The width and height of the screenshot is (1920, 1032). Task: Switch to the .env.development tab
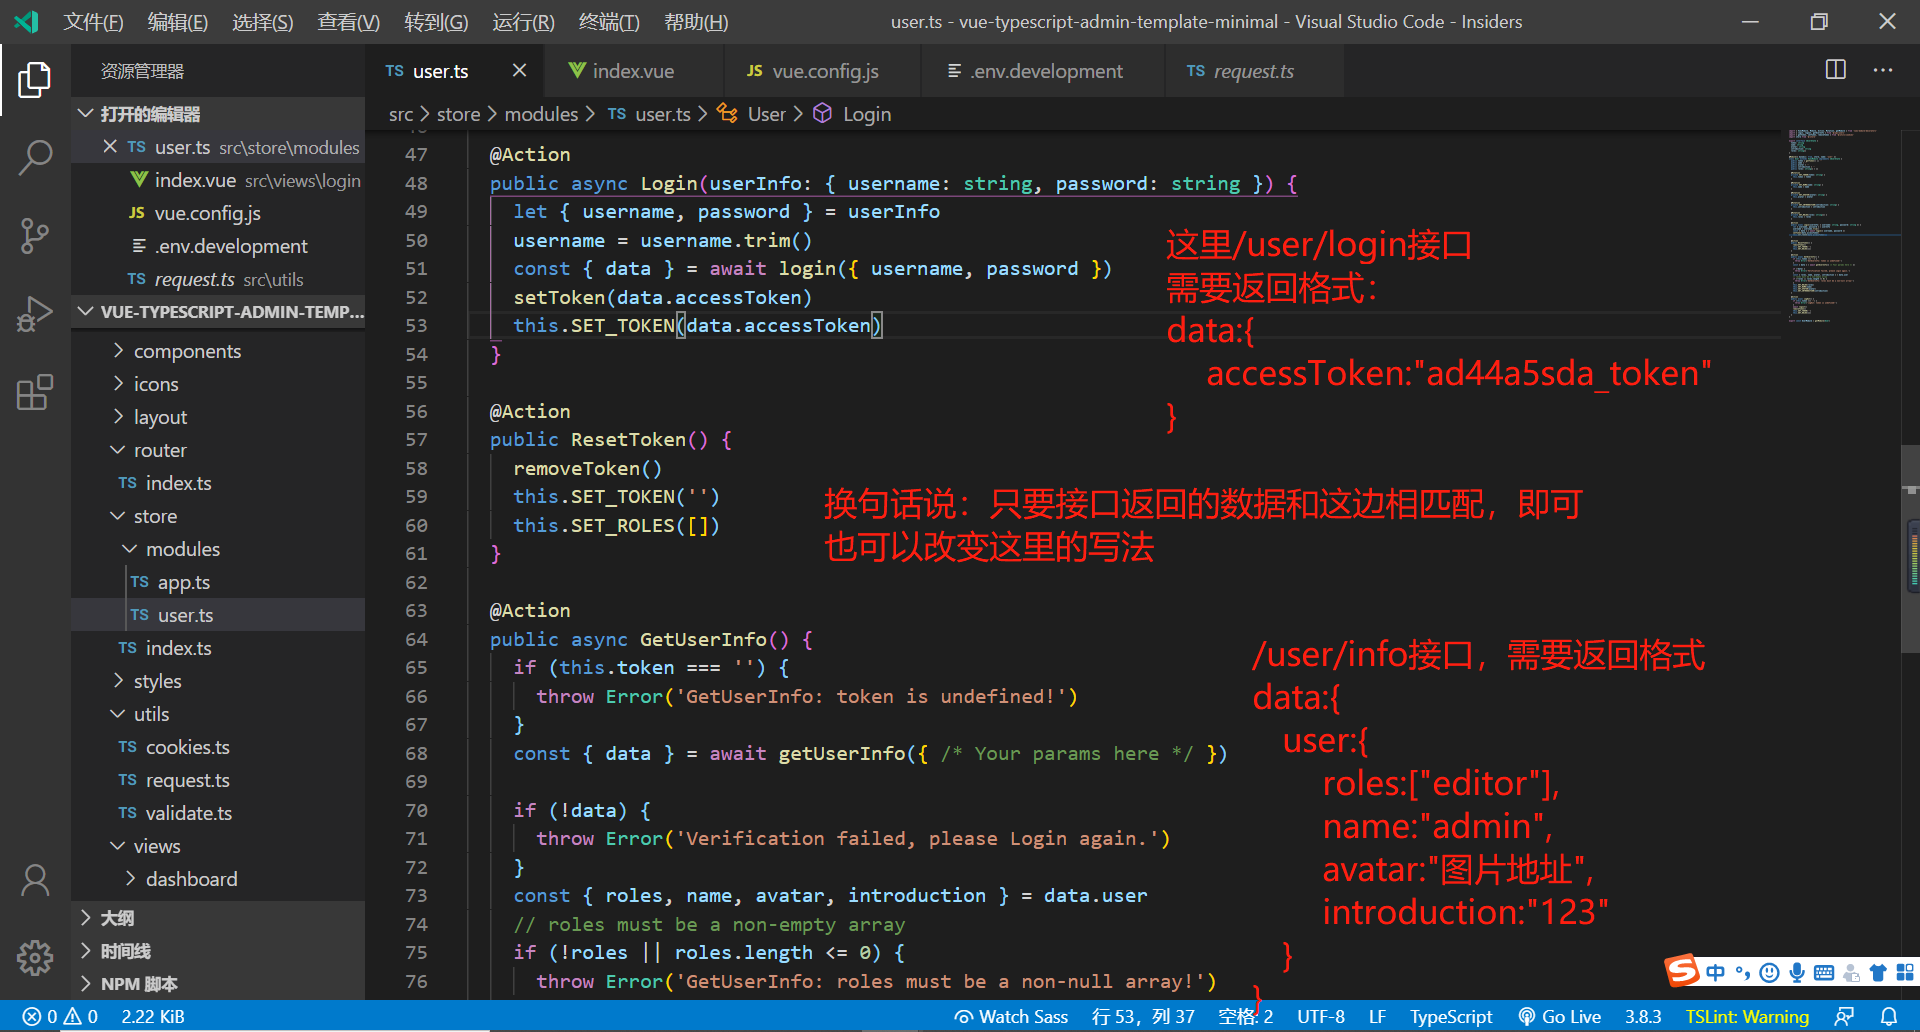click(x=1044, y=71)
